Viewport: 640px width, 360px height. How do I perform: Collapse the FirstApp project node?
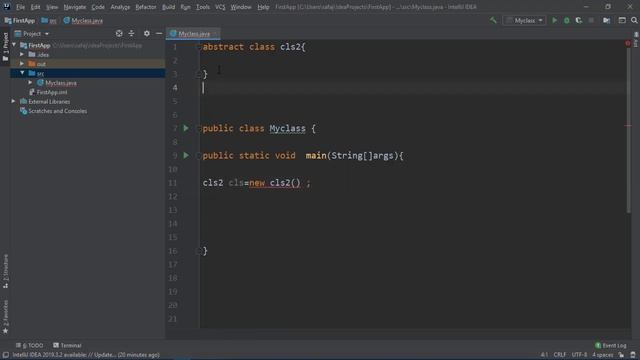(14, 45)
